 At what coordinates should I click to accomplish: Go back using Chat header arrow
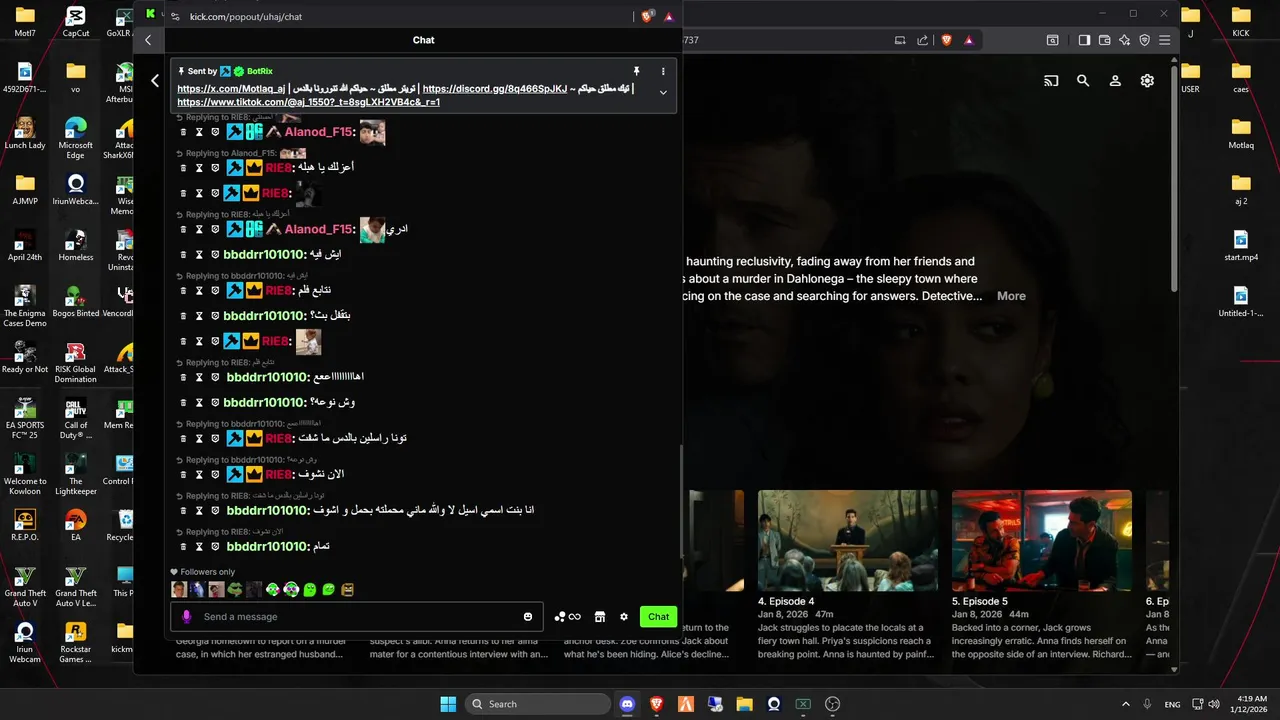(148, 40)
